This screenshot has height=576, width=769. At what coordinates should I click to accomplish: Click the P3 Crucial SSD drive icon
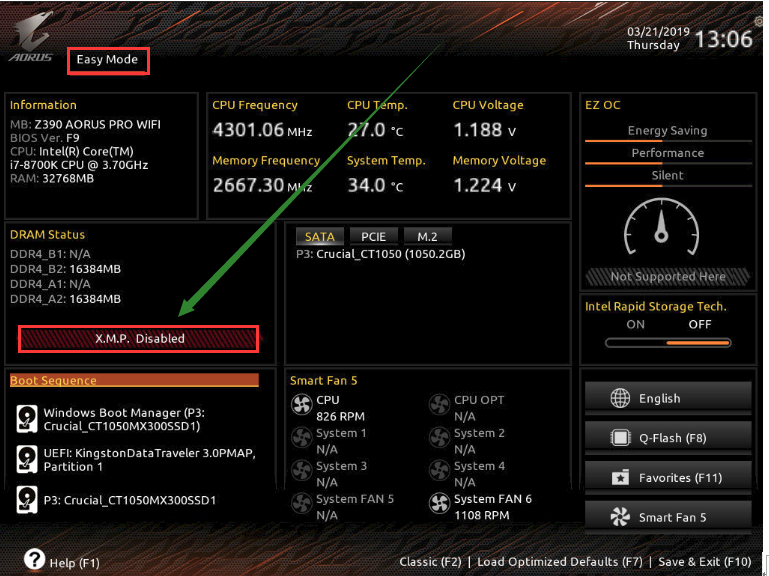(26, 499)
